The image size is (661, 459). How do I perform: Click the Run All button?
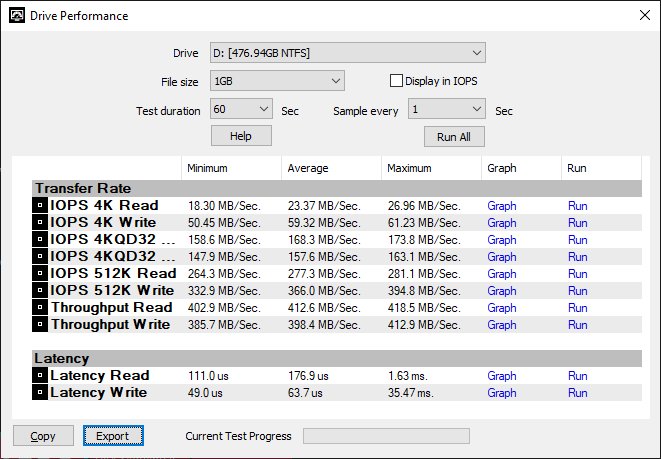coord(454,137)
